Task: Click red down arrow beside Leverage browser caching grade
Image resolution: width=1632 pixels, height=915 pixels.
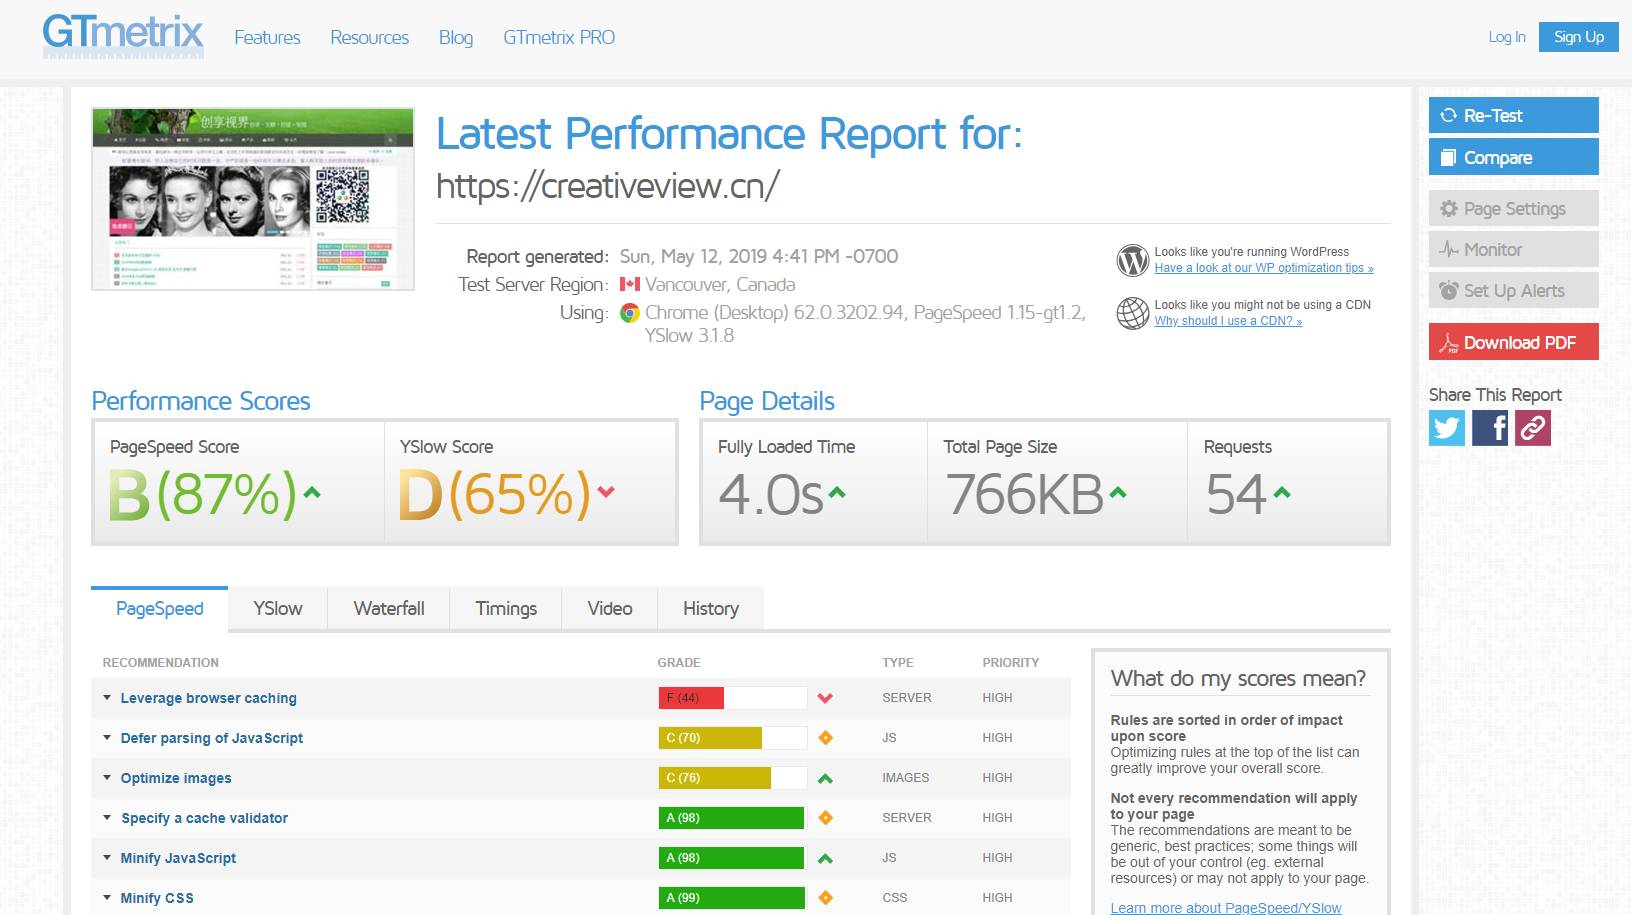Action: tap(825, 698)
